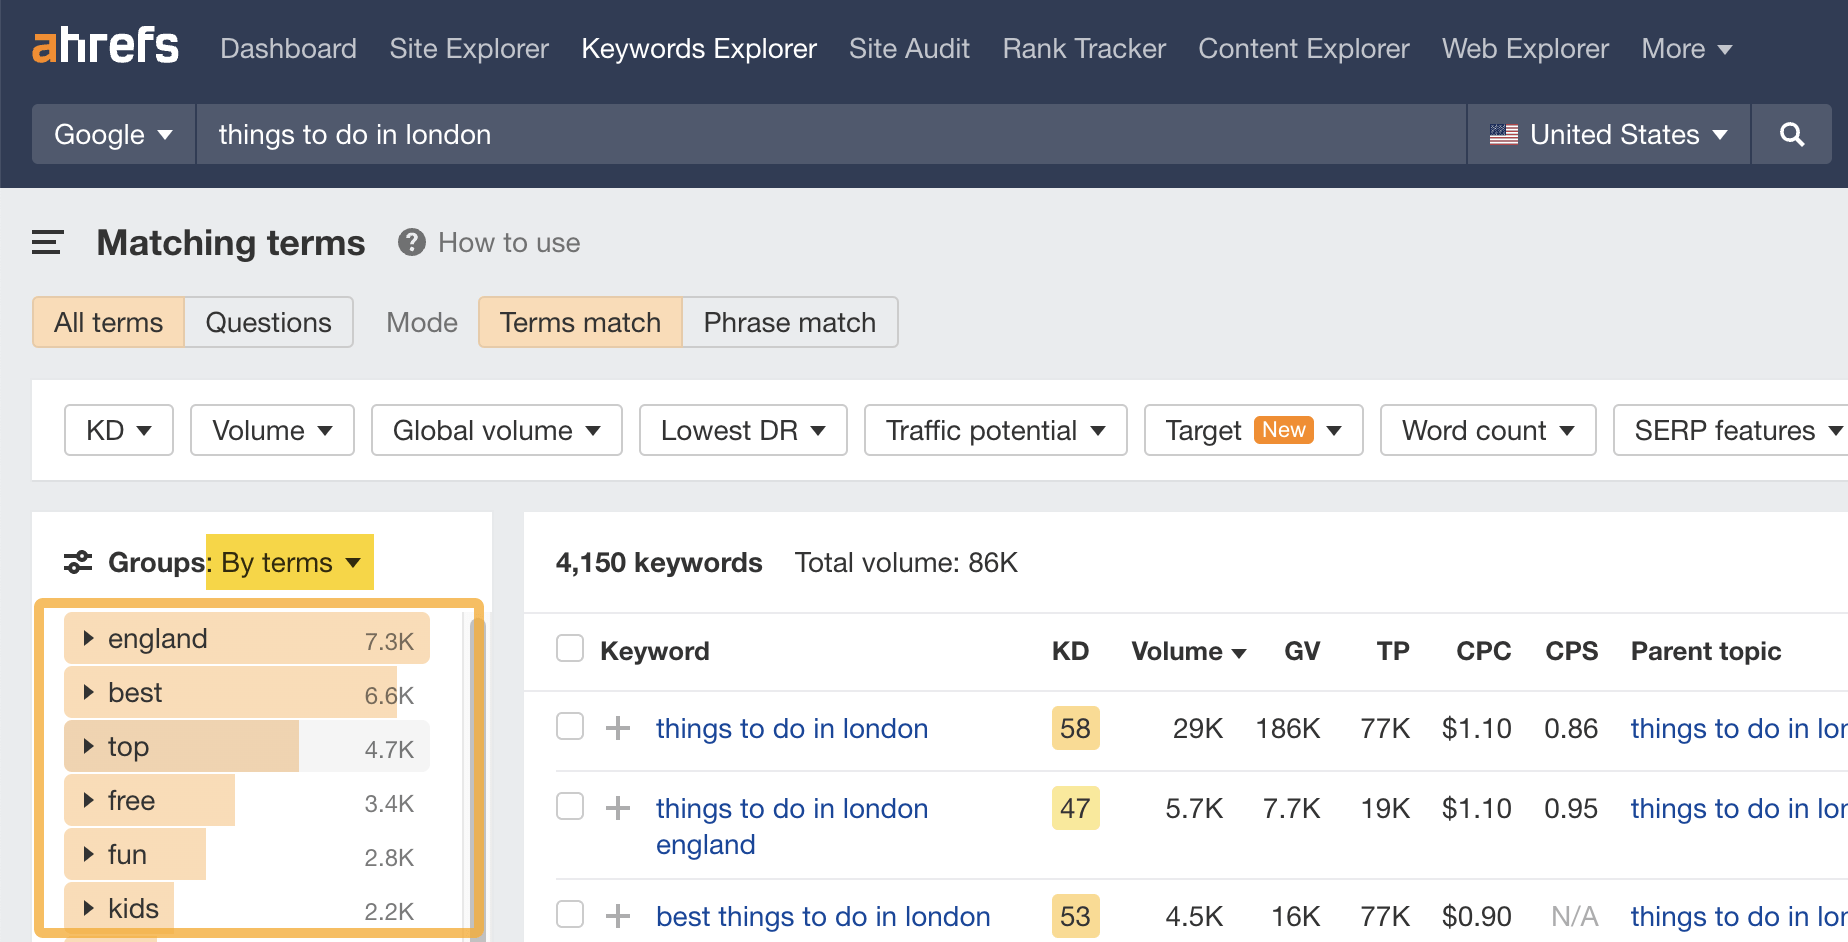Viewport: 1848px width, 942px height.
Task: Expand the 'england' keyword group
Action: point(88,638)
